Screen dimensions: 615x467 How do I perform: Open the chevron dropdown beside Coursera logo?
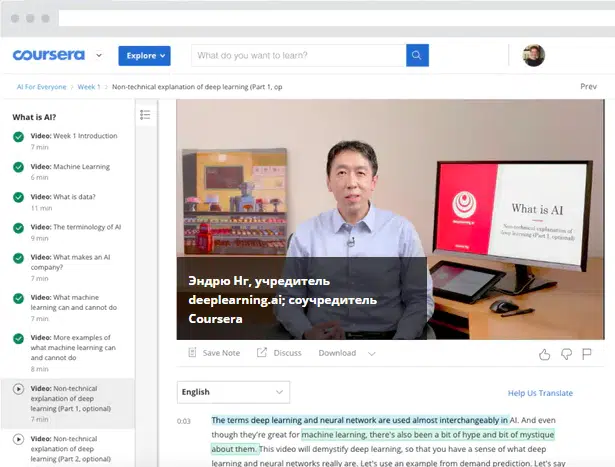click(x=99, y=55)
